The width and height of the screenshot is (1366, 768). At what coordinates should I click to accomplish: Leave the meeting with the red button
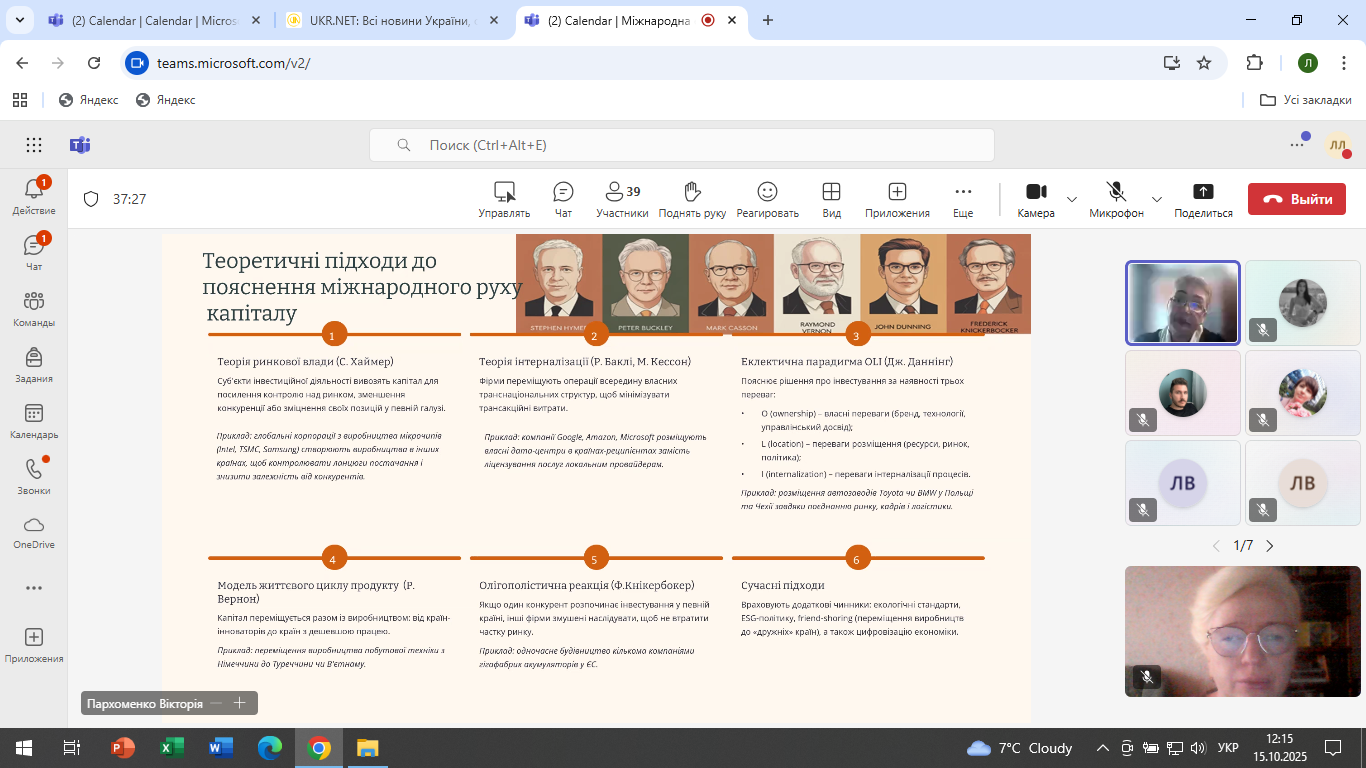pos(1297,199)
